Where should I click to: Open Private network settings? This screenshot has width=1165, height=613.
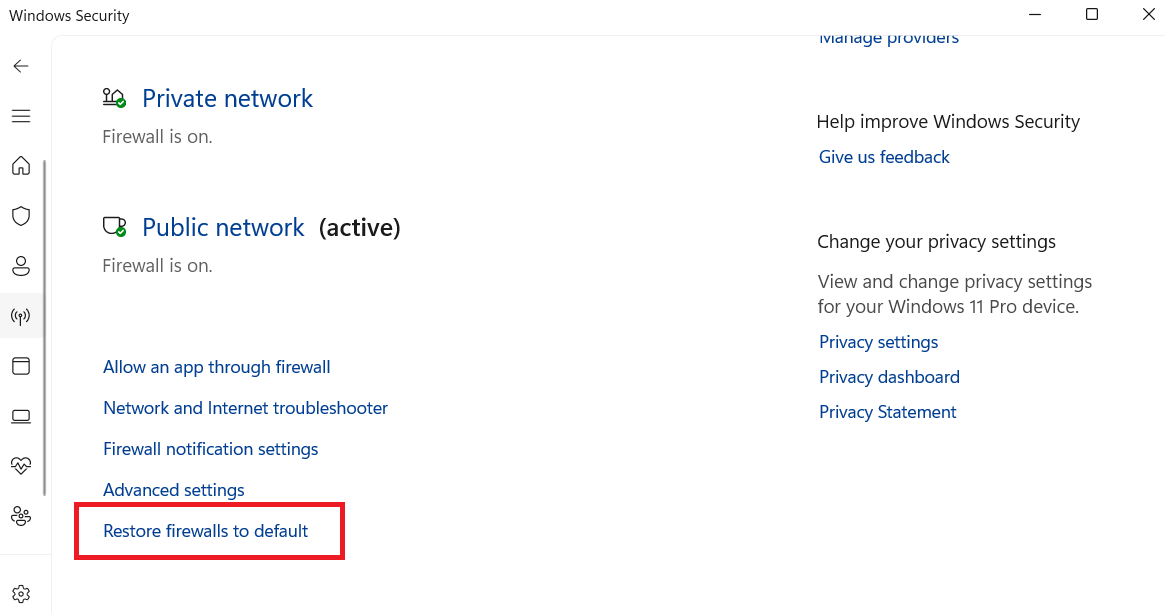pyautogui.click(x=227, y=99)
